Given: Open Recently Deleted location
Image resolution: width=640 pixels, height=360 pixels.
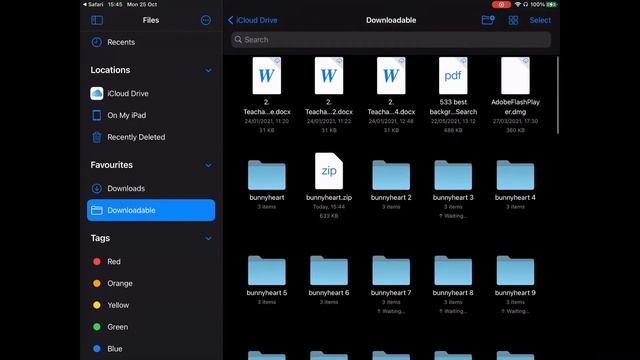Looking at the screenshot, I should pyautogui.click(x=151, y=137).
